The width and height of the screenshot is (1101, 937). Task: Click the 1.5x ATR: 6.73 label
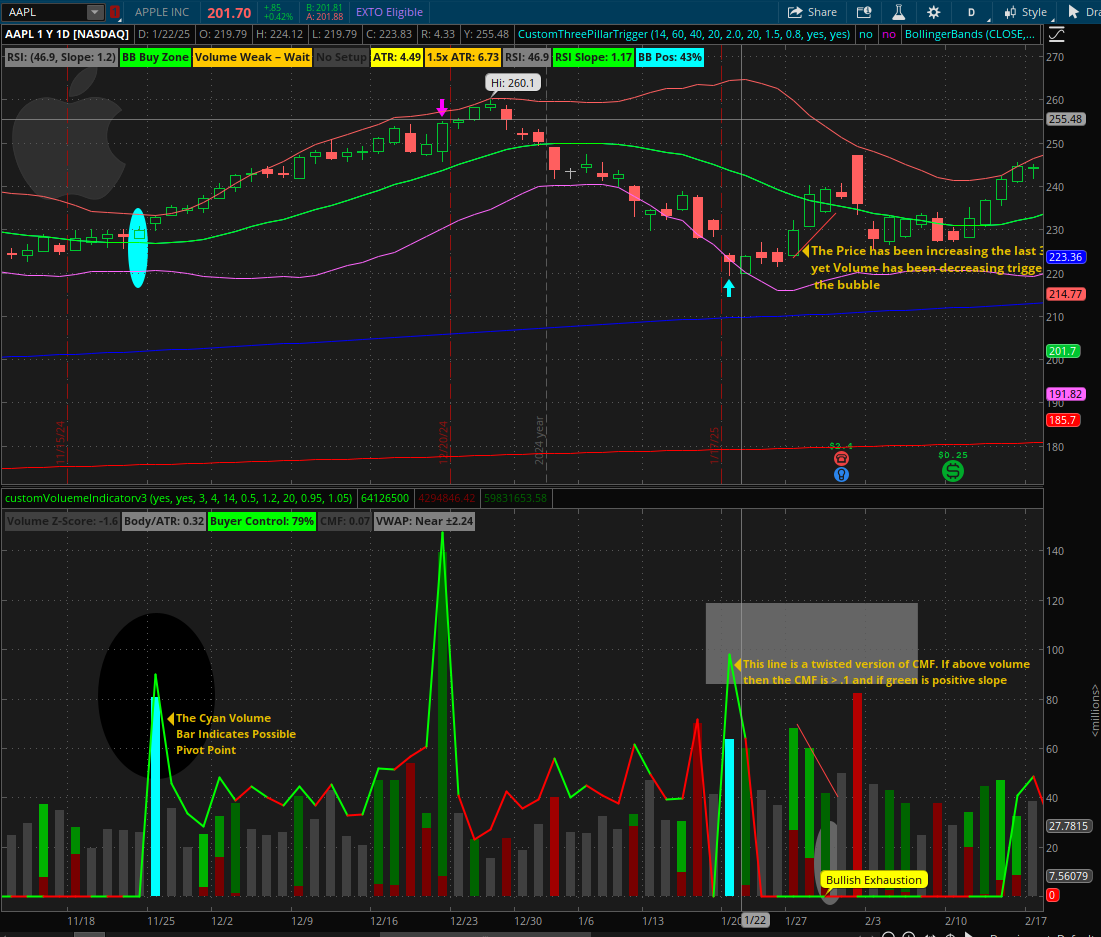(463, 57)
